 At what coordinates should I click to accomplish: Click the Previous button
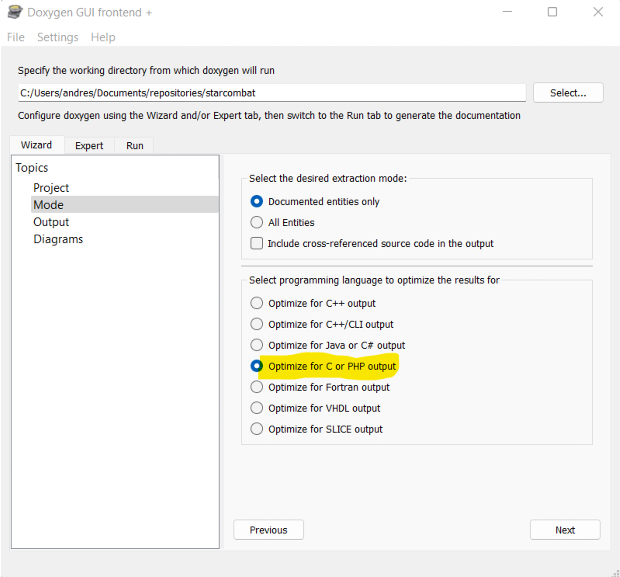tap(268, 530)
